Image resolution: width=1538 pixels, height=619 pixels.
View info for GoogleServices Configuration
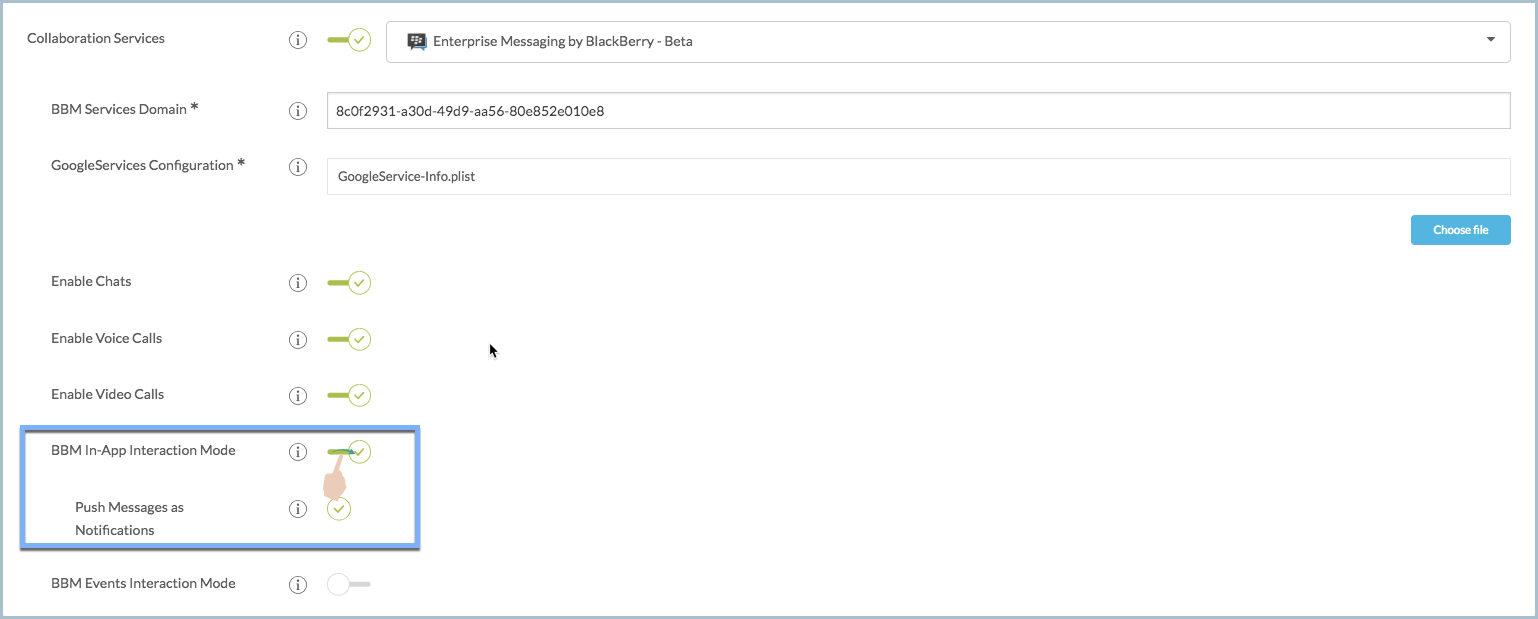pos(297,167)
